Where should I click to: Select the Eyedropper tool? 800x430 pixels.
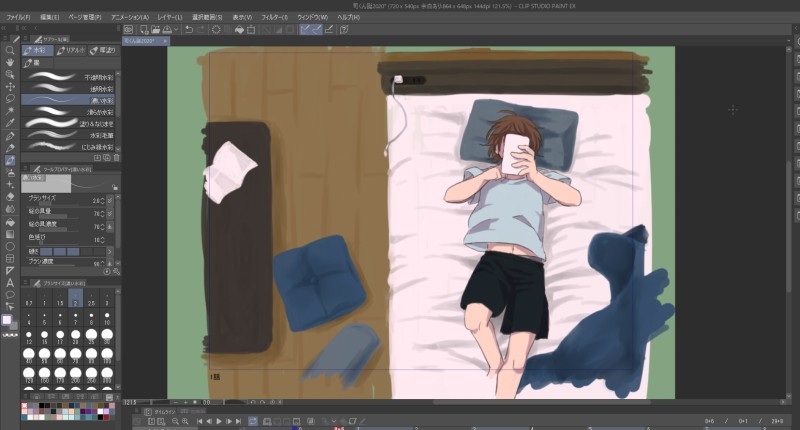coord(10,123)
